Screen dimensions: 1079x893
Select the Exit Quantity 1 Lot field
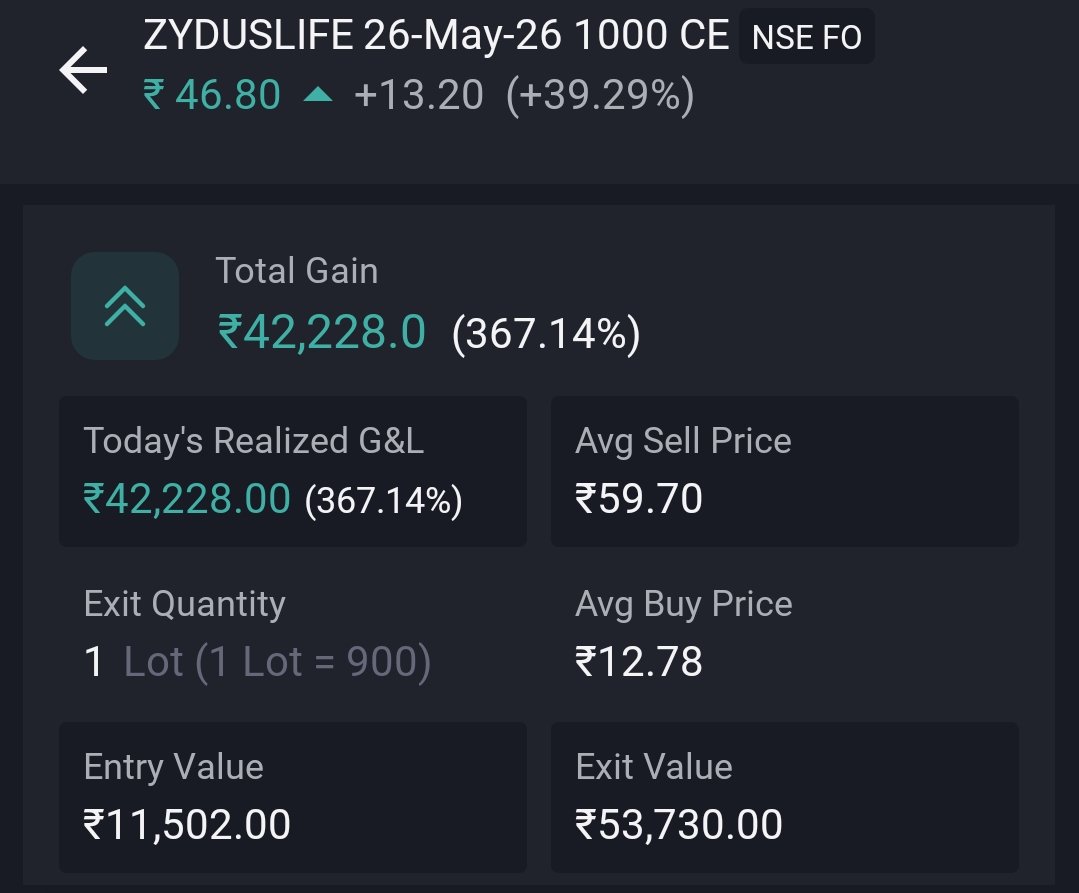(257, 634)
